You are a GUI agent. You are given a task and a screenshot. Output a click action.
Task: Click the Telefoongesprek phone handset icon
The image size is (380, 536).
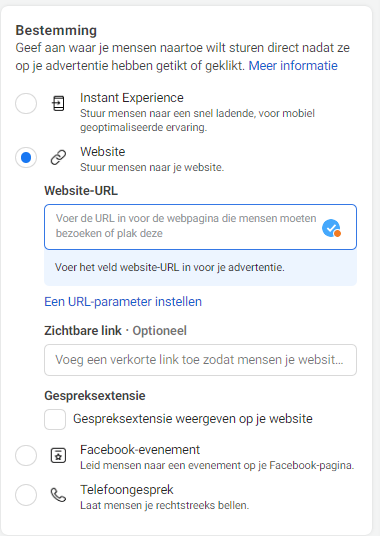(58, 495)
